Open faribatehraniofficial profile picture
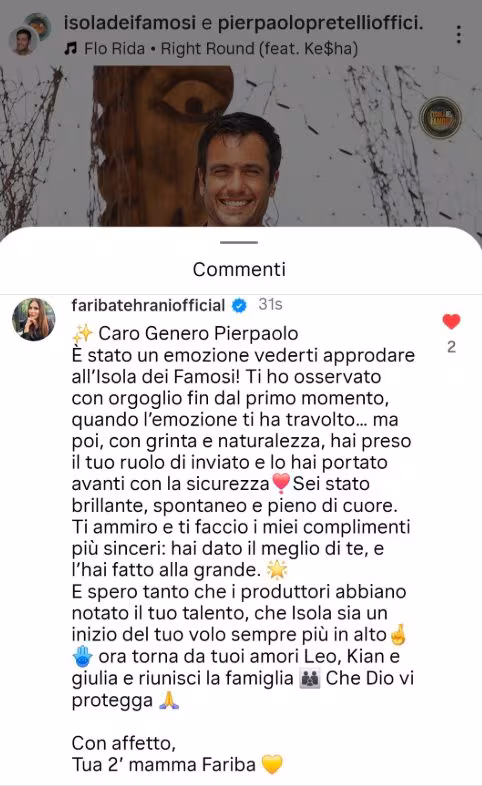 click(x=34, y=319)
